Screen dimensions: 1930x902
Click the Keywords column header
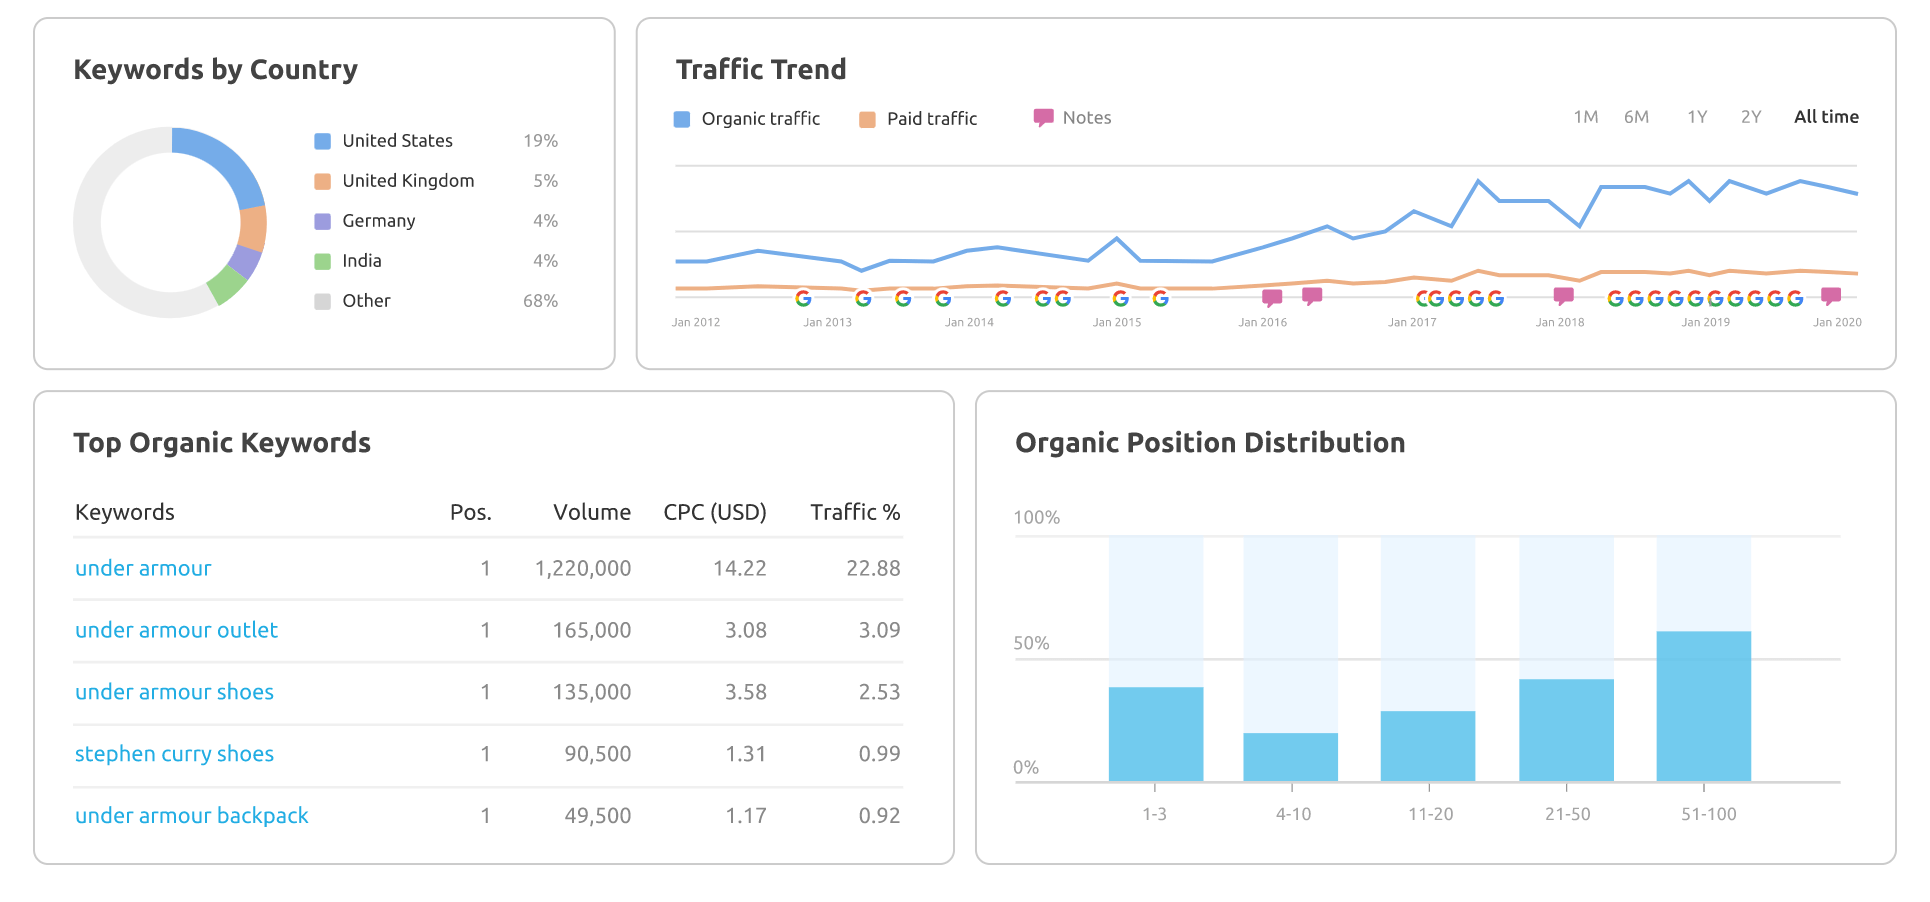click(125, 512)
